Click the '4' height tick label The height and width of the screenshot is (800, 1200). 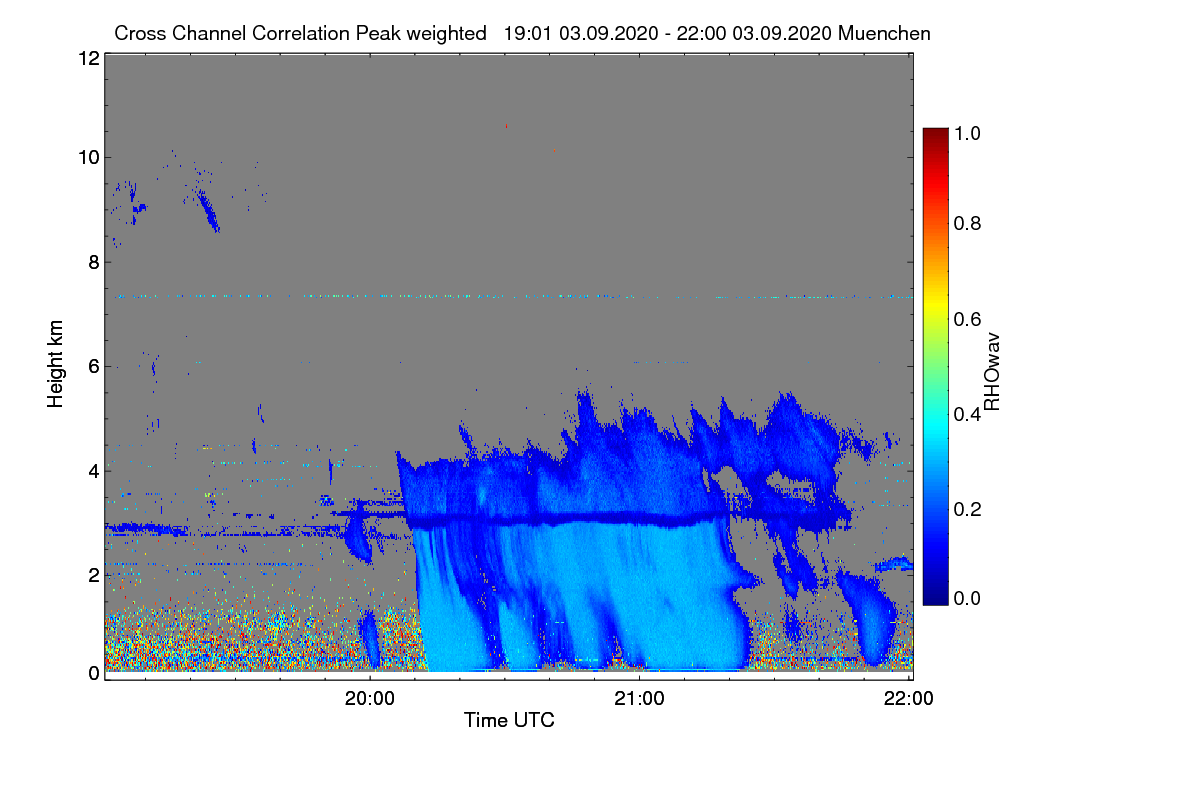click(x=93, y=470)
